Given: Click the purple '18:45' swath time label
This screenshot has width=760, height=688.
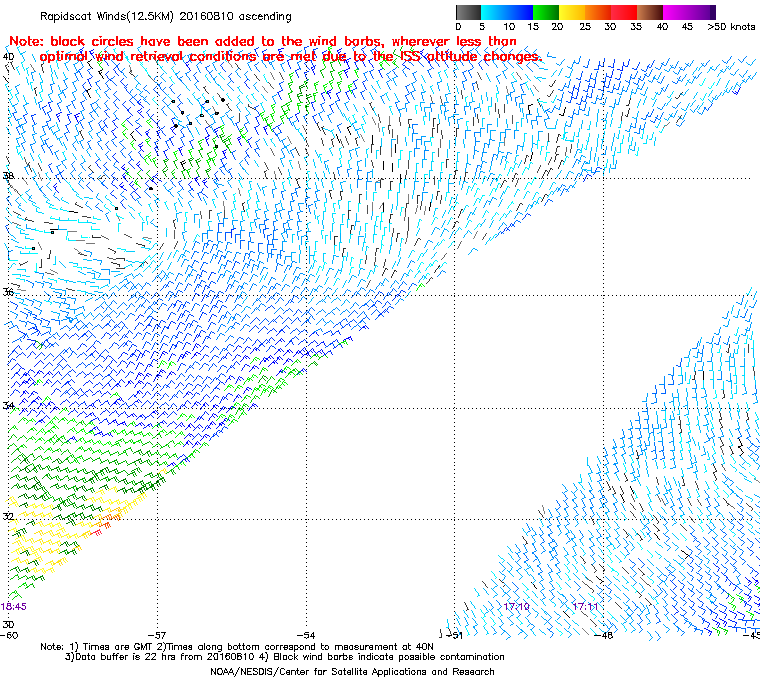Looking at the screenshot, I should pyautogui.click(x=14, y=607).
